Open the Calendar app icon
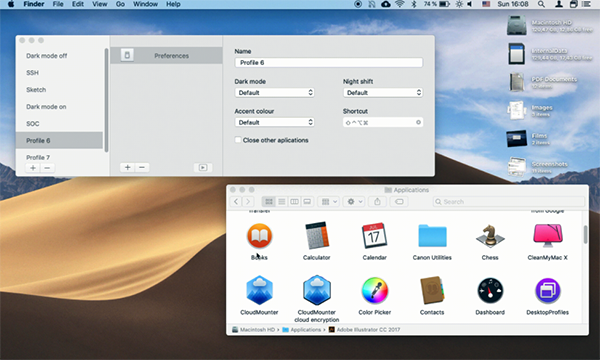The height and width of the screenshot is (360, 600). 374,236
